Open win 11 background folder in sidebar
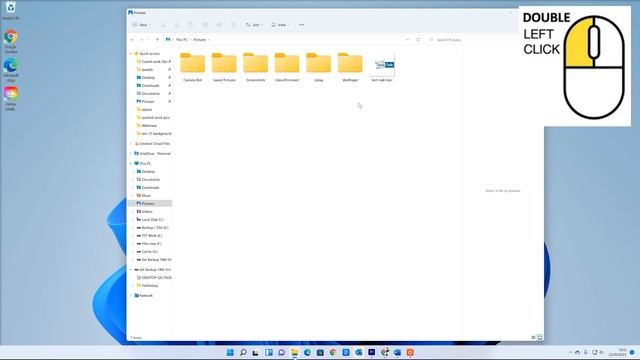 (153, 133)
